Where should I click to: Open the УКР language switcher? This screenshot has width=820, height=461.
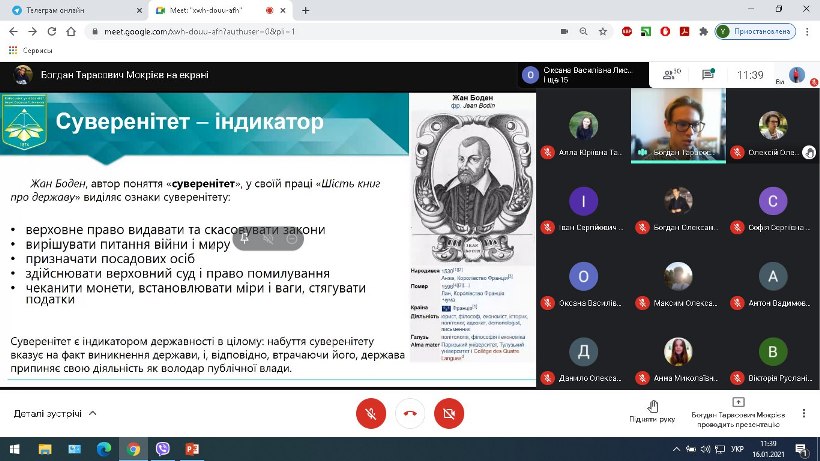pyautogui.click(x=737, y=449)
